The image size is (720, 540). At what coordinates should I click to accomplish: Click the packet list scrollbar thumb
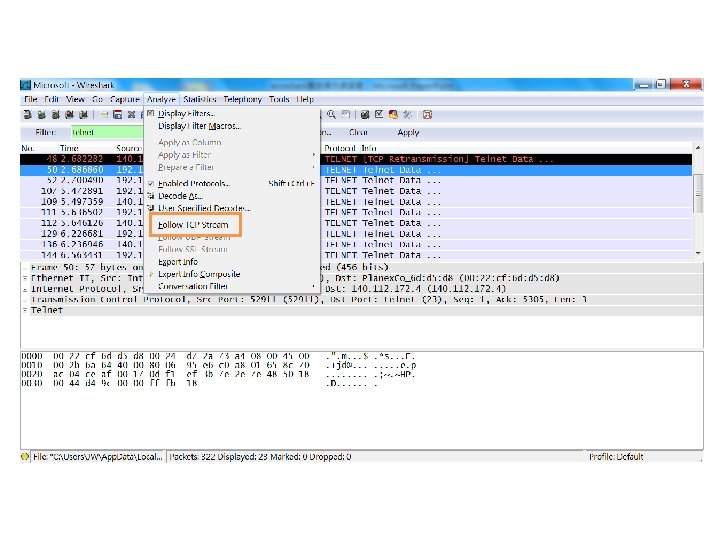click(x=698, y=193)
